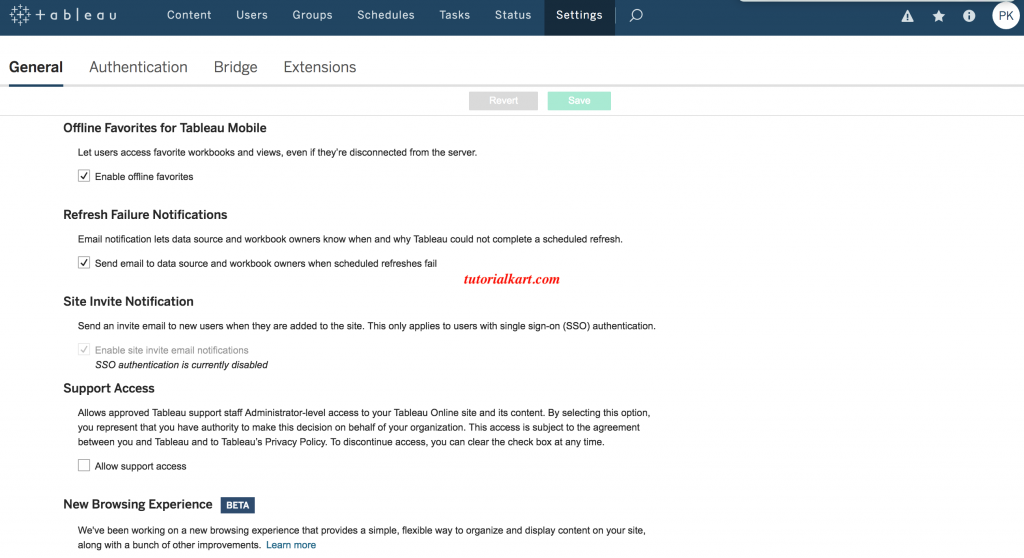Click the Save button
The width and height of the screenshot is (1024, 558).
coord(579,101)
